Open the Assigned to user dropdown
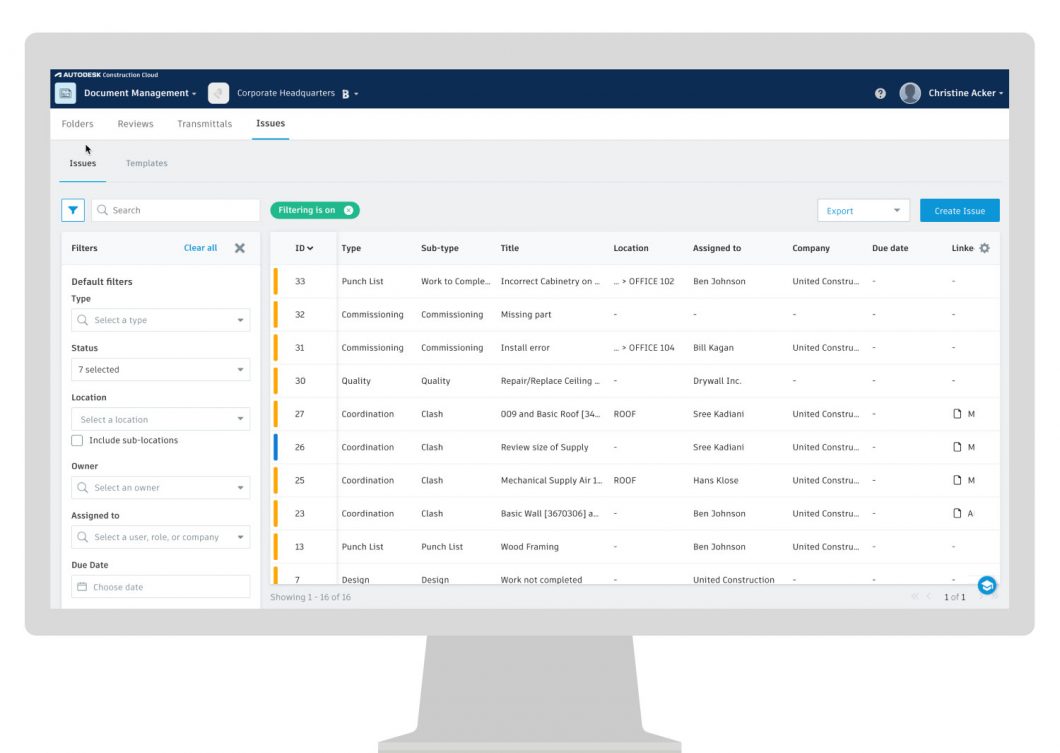The image size is (1060, 753). [x=160, y=537]
